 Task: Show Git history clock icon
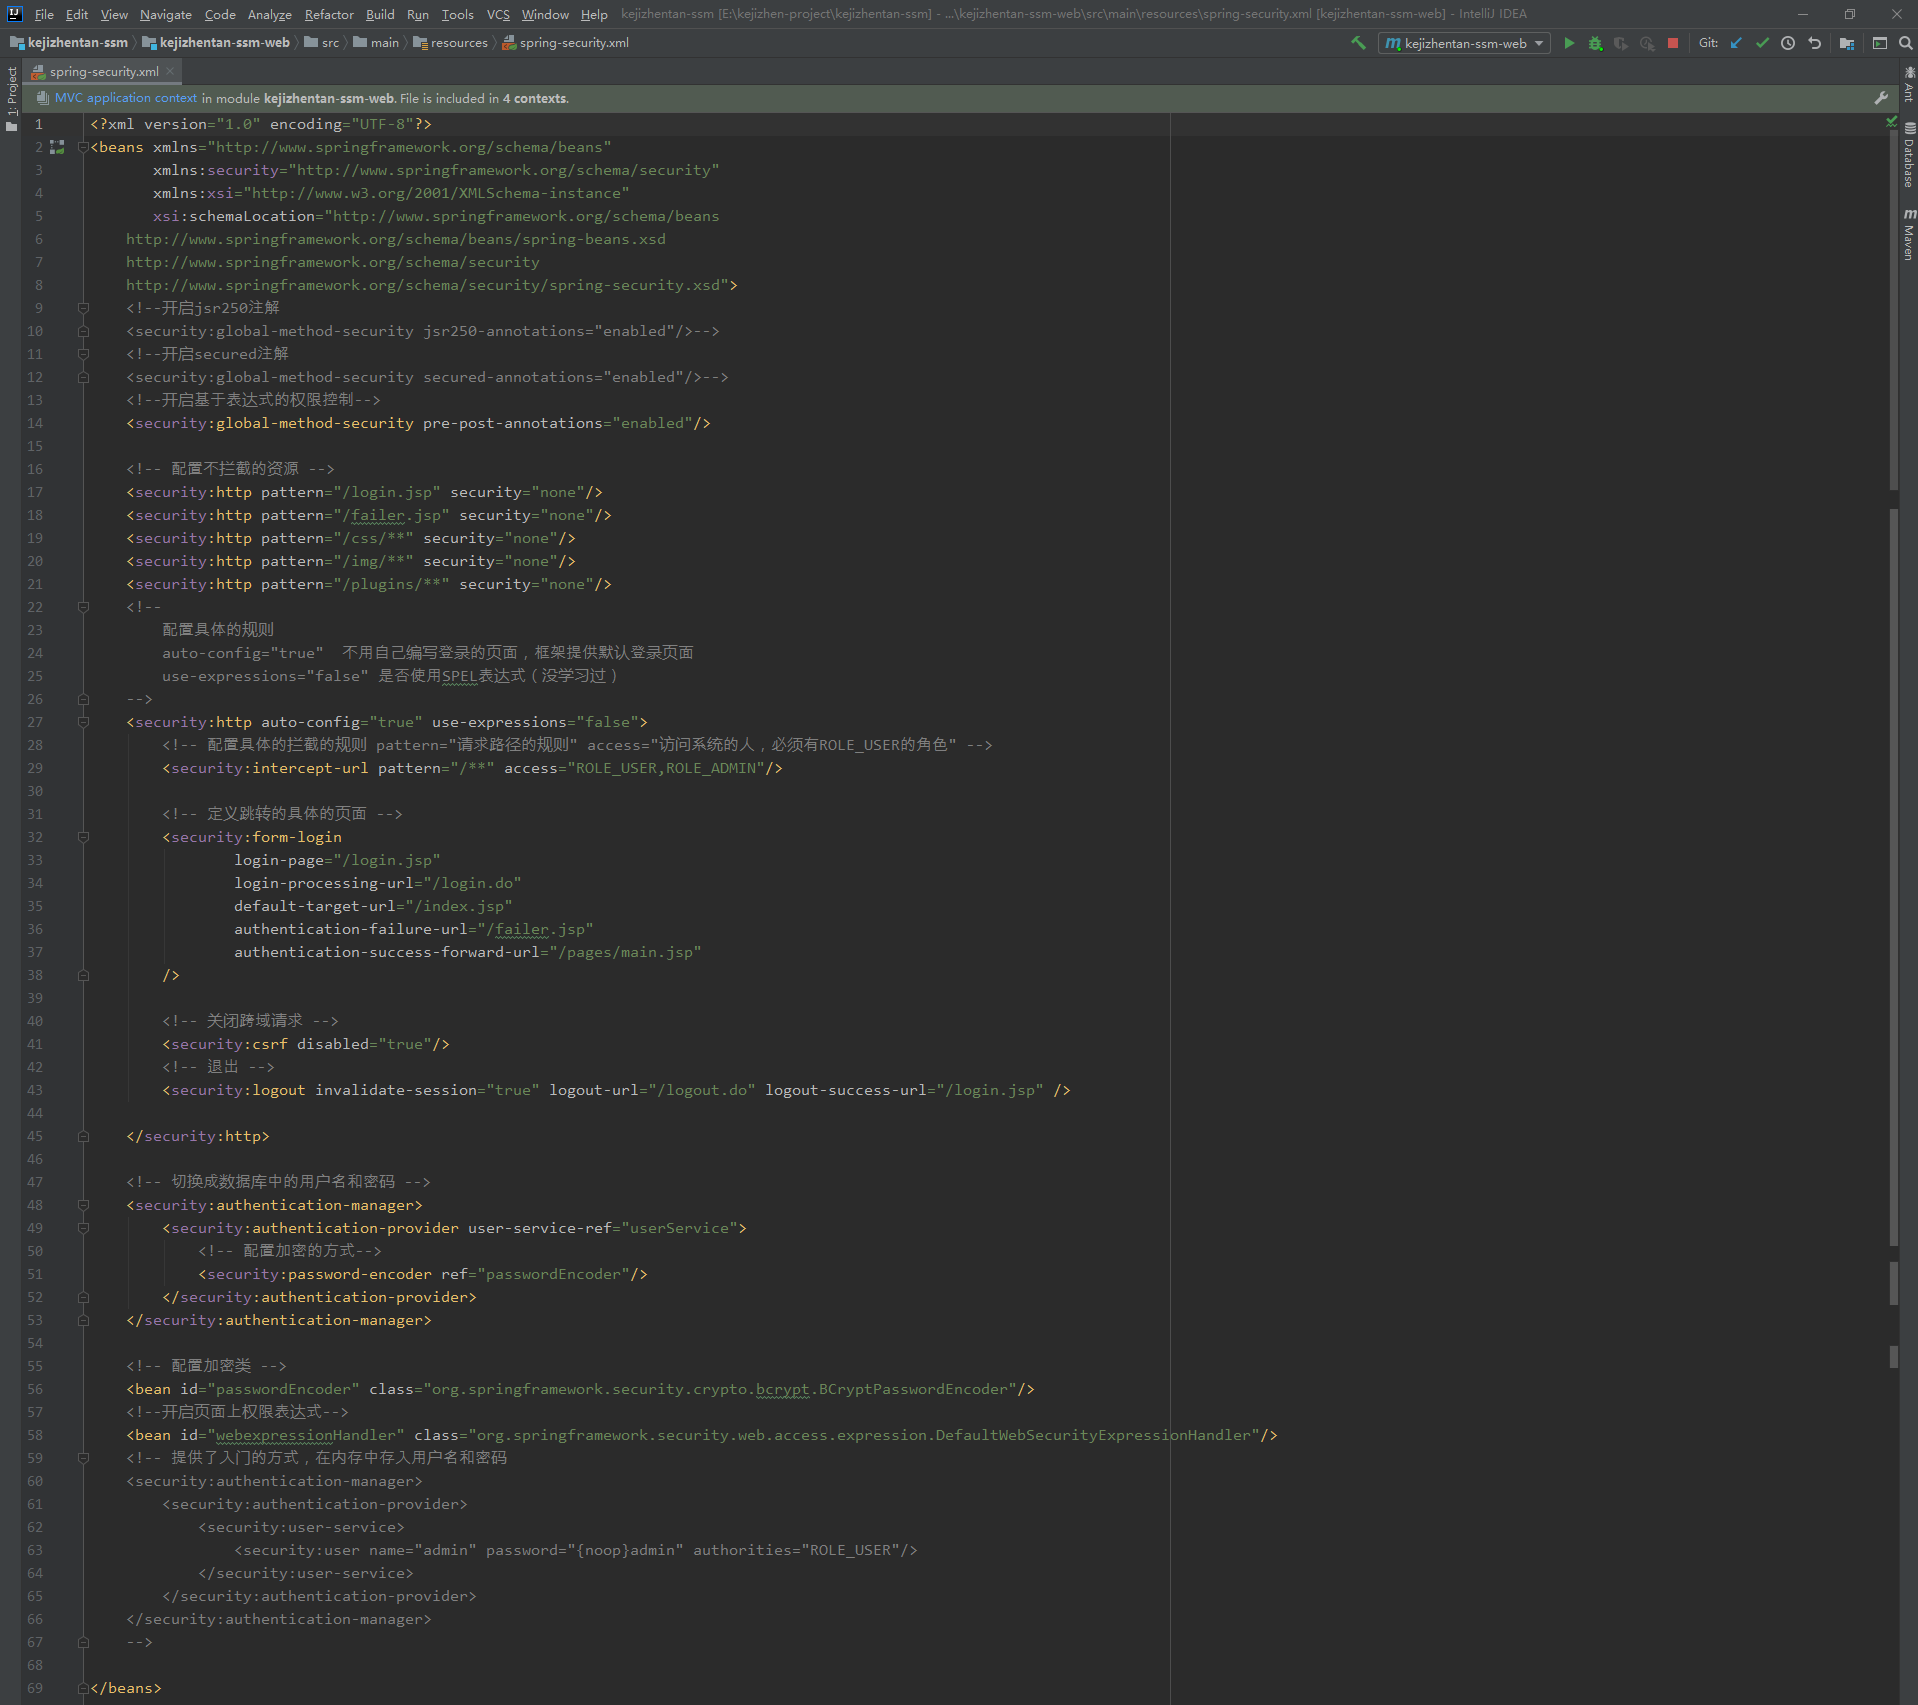[1788, 43]
